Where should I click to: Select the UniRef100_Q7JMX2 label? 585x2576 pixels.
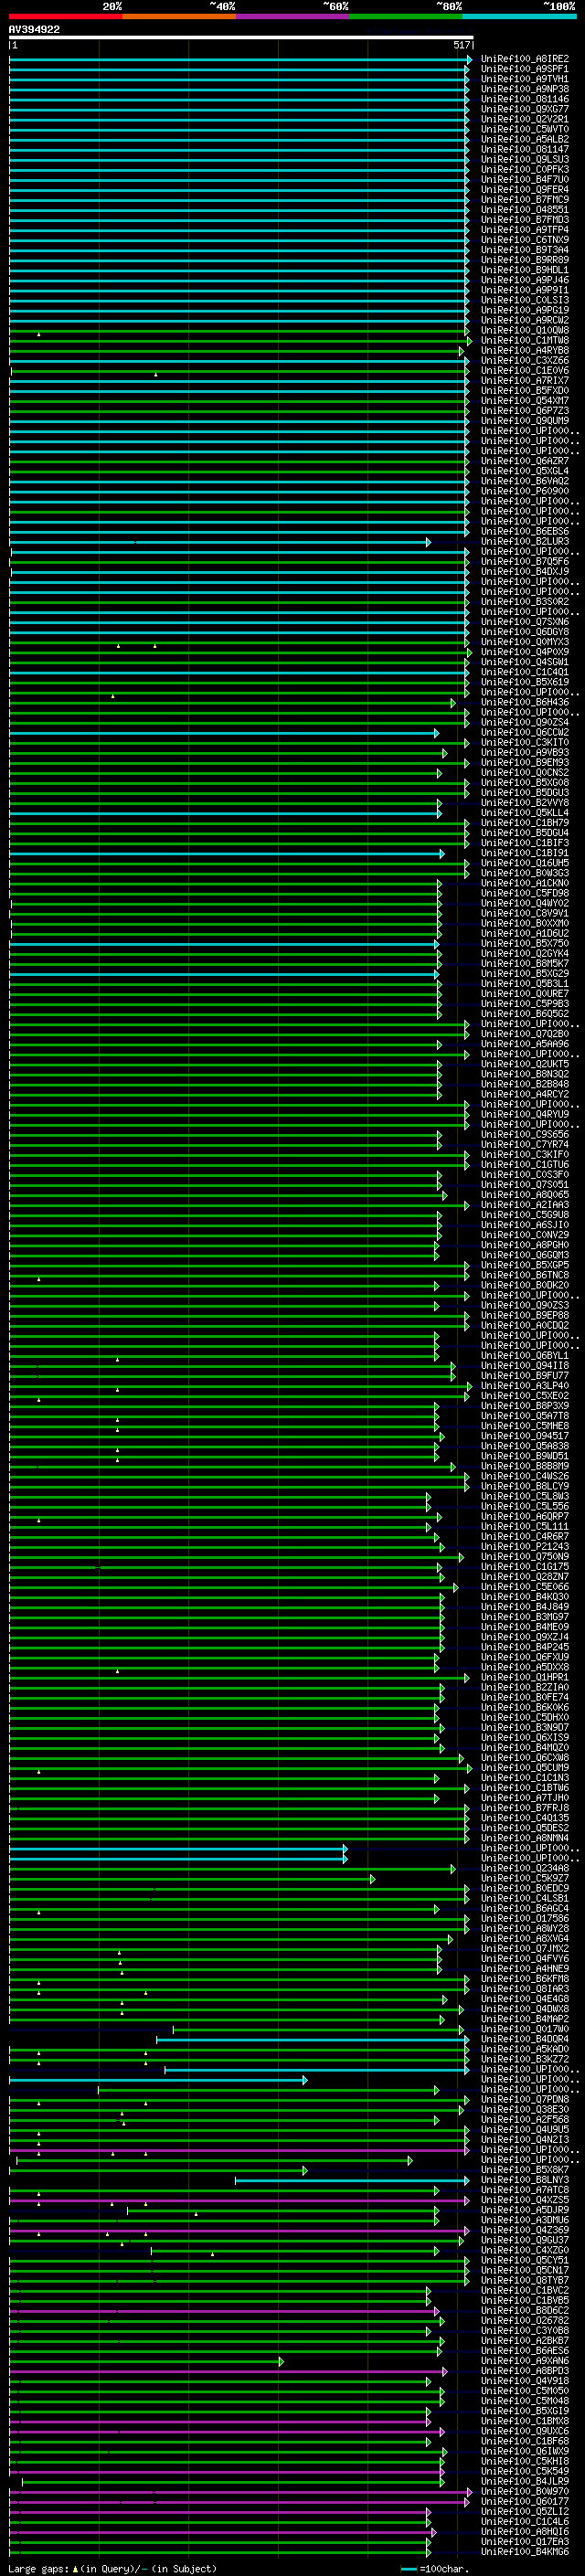525,1948
